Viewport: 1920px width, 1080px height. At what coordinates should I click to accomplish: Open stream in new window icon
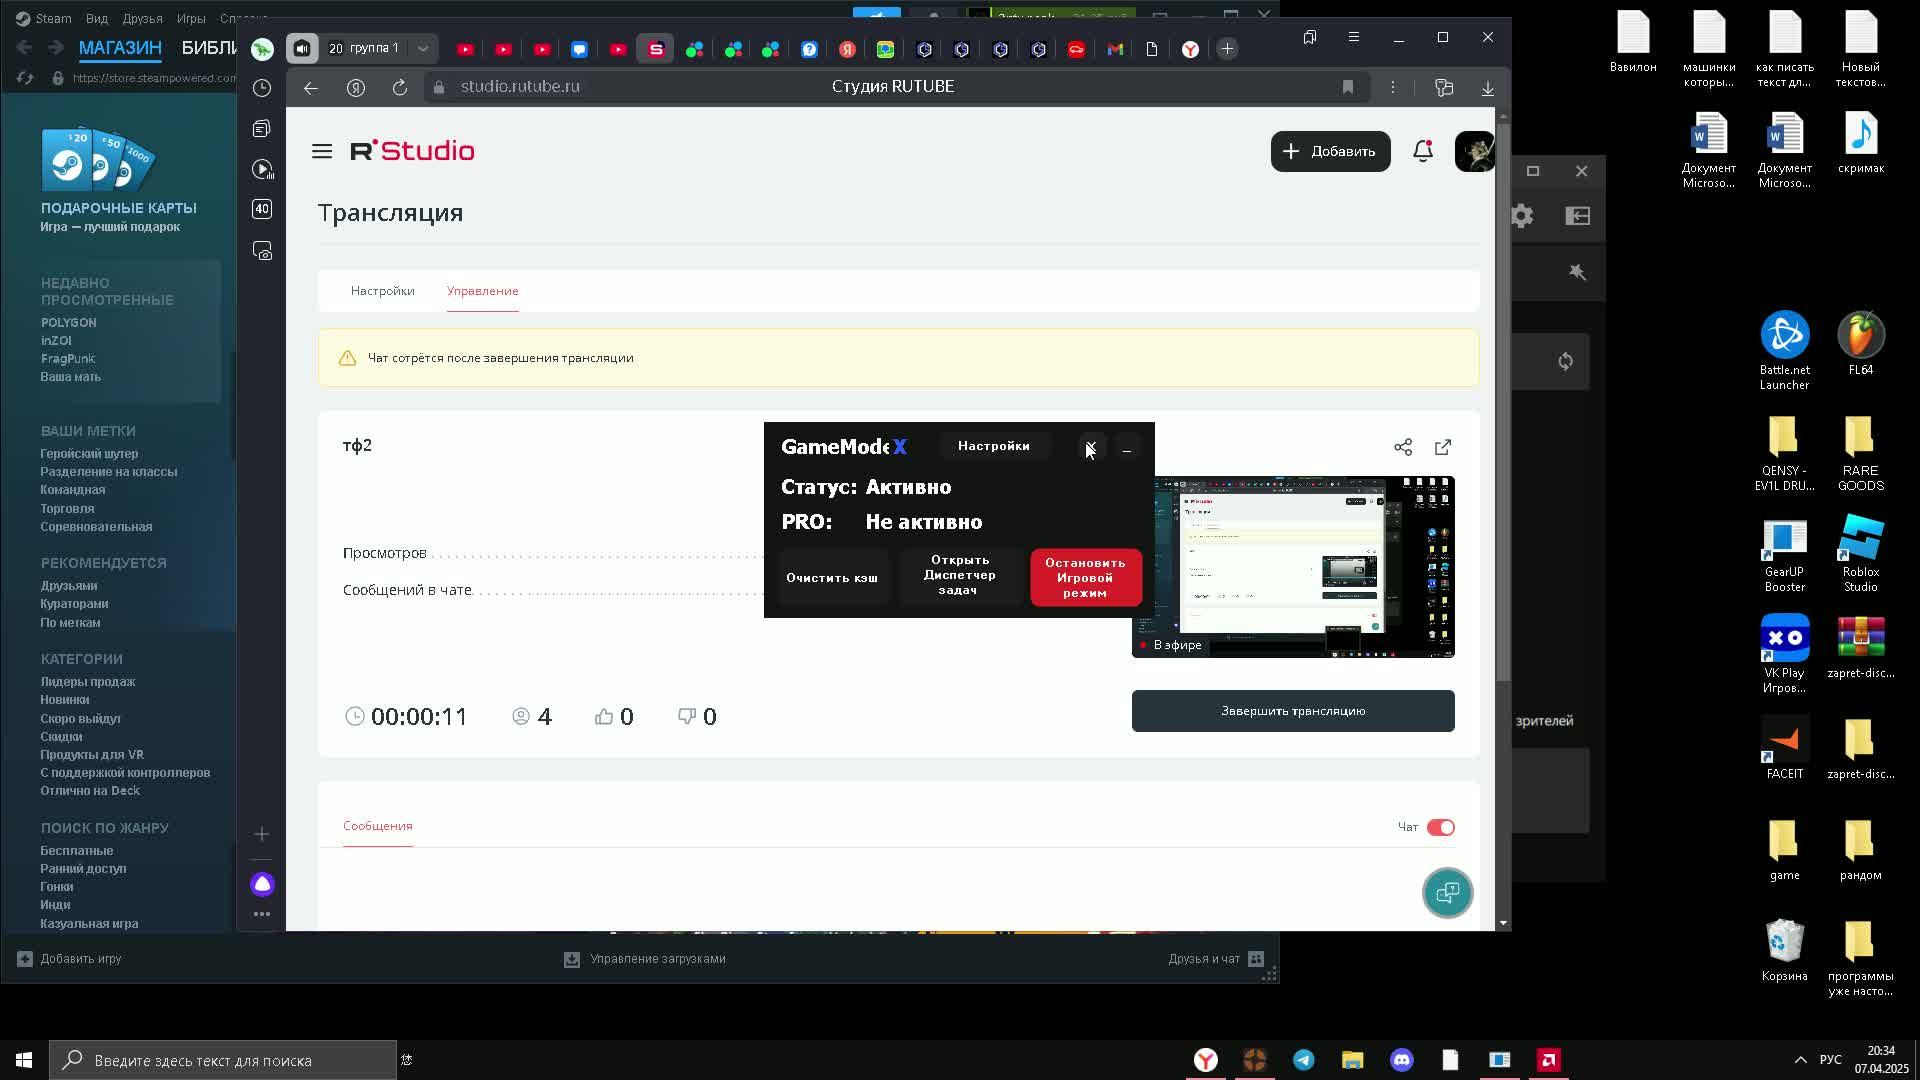coord(1442,447)
